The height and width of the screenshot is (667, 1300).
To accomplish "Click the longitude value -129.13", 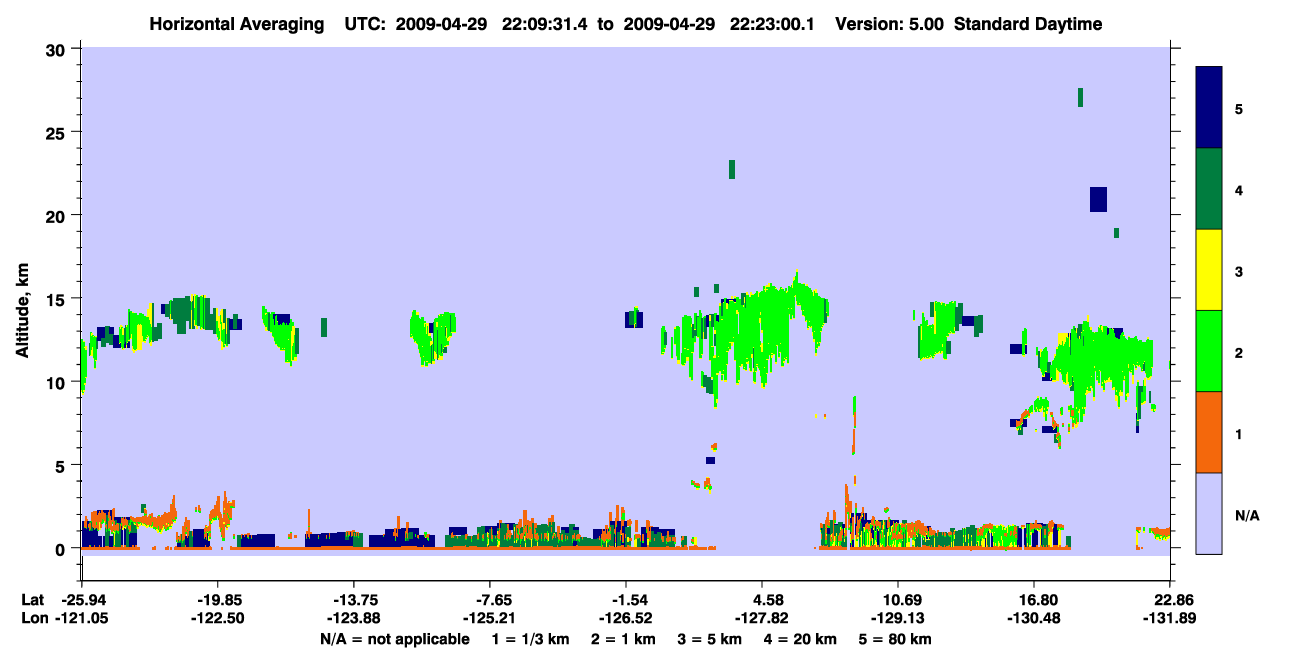I will [898, 618].
